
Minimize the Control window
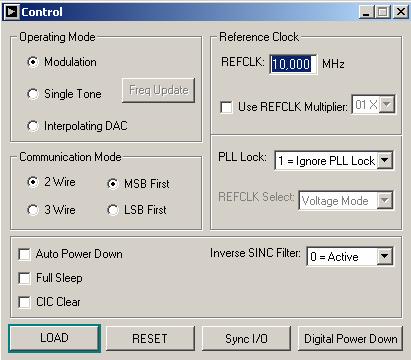[366, 12]
